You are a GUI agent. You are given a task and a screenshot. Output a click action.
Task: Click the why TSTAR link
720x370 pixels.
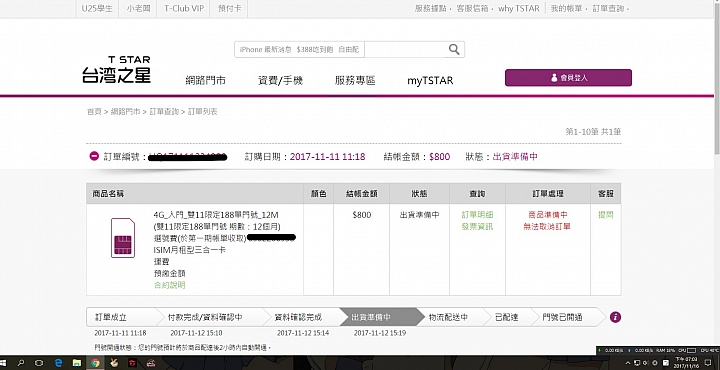click(519, 8)
